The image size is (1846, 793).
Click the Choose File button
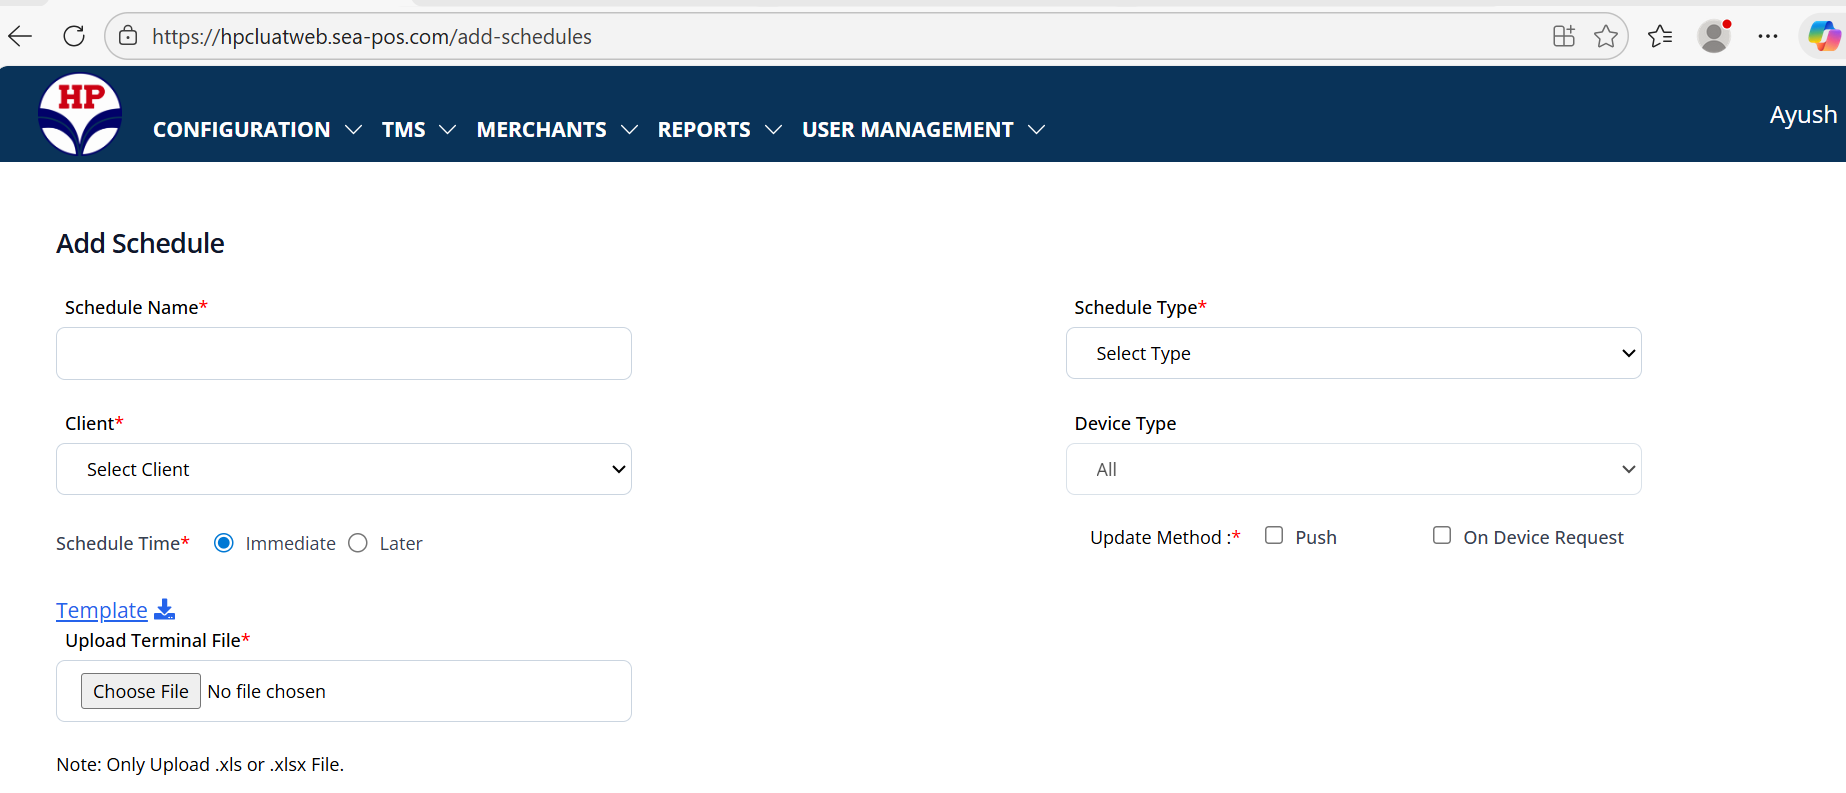pyautogui.click(x=141, y=691)
